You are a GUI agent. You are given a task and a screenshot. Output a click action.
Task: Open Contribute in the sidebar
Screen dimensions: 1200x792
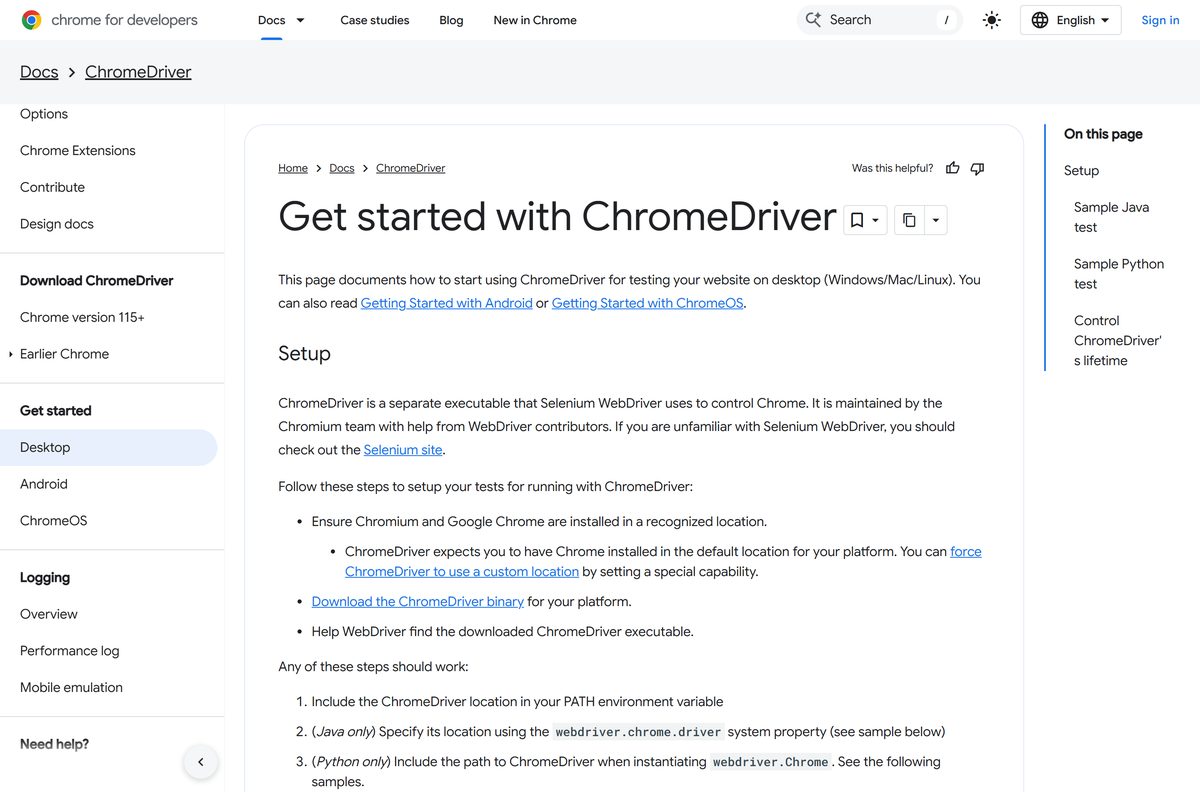[x=52, y=187]
